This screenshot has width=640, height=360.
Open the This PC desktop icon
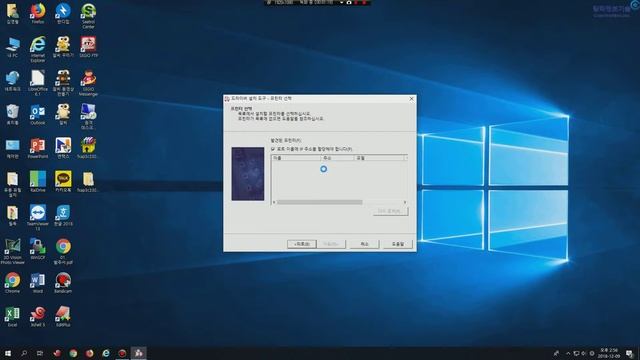[12, 47]
